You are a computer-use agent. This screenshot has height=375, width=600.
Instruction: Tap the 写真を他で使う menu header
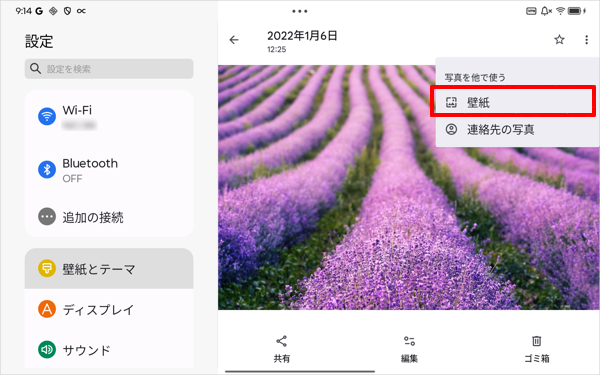pyautogui.click(x=475, y=78)
